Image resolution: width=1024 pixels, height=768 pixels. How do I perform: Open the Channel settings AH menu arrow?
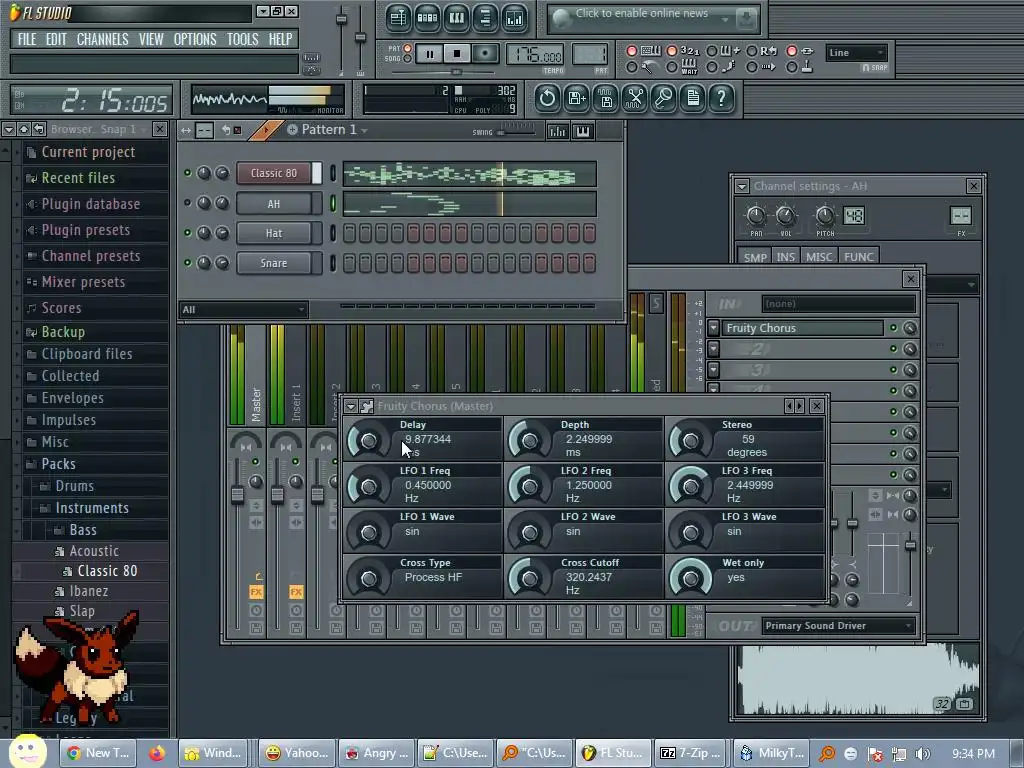pyautogui.click(x=742, y=186)
